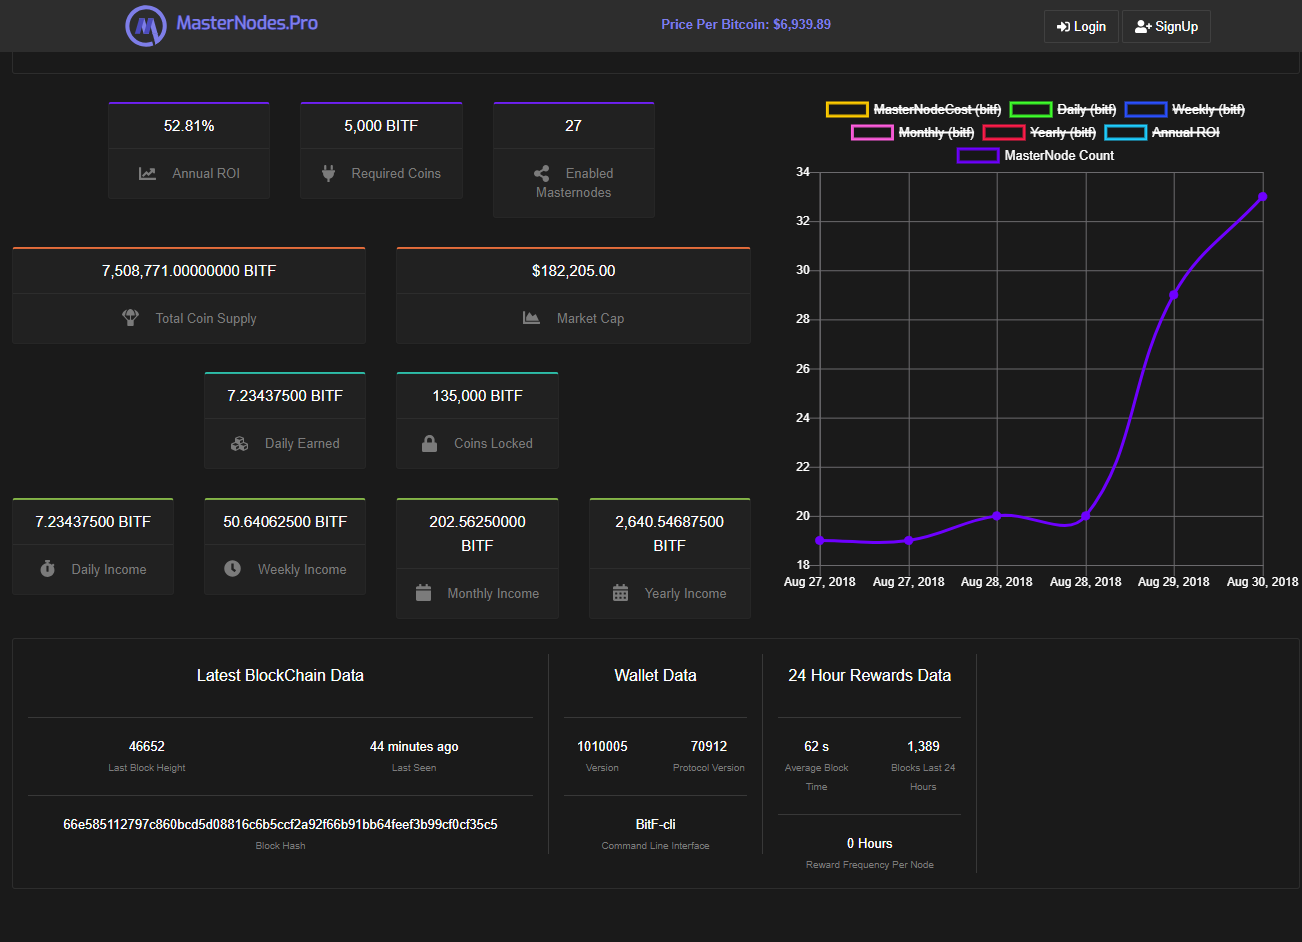Click the MasterNodes.Pro logo icon
The height and width of the screenshot is (942, 1302).
point(146,25)
